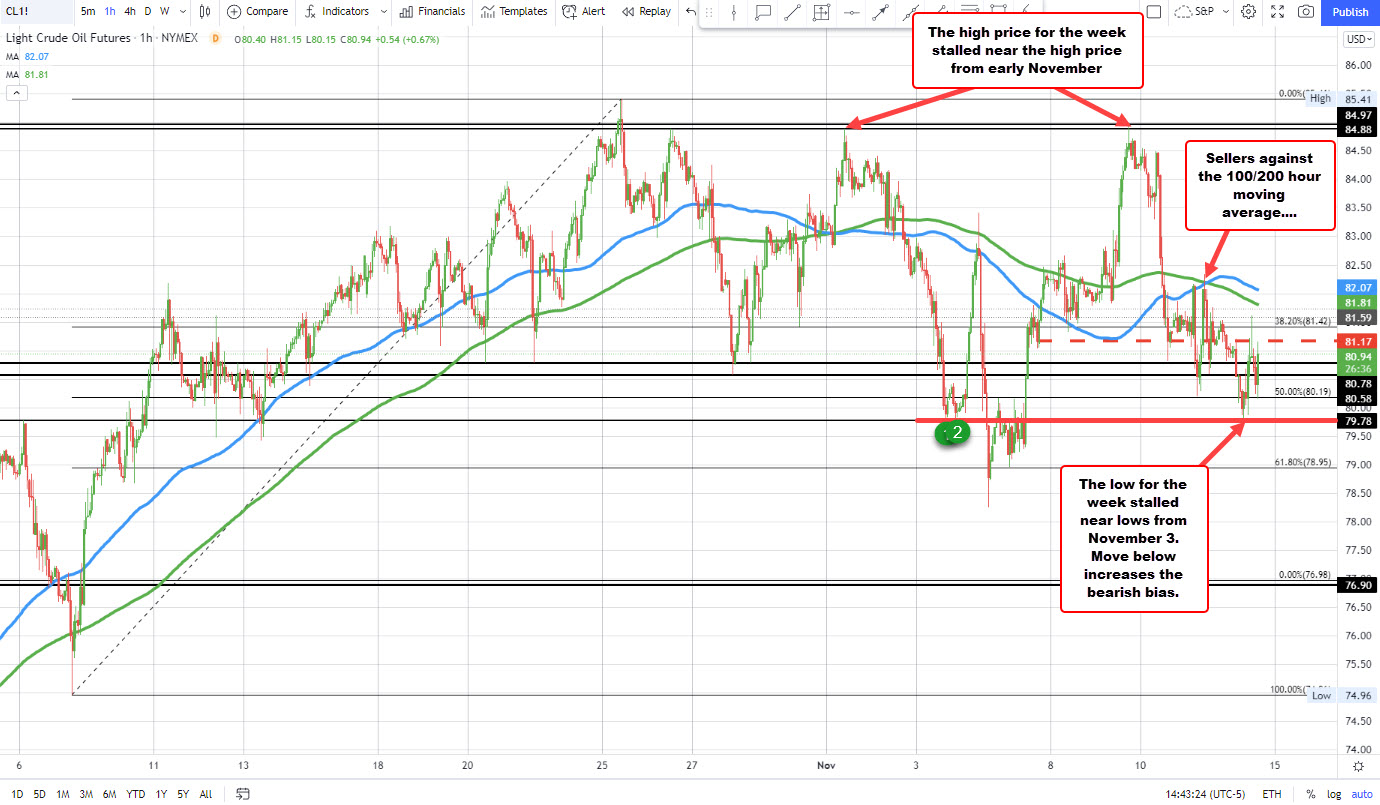The height and width of the screenshot is (805, 1380).
Task: Click the S&P cloud layout name
Action: pyautogui.click(x=1193, y=12)
